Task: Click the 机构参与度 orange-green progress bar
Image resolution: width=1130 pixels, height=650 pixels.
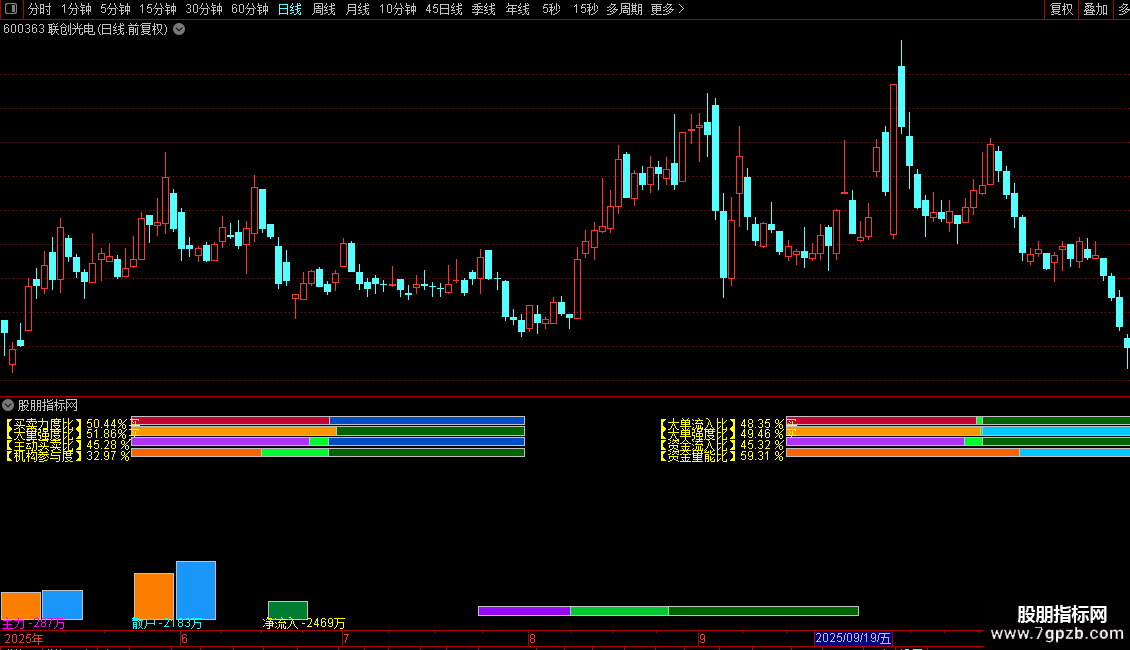Action: point(328,453)
